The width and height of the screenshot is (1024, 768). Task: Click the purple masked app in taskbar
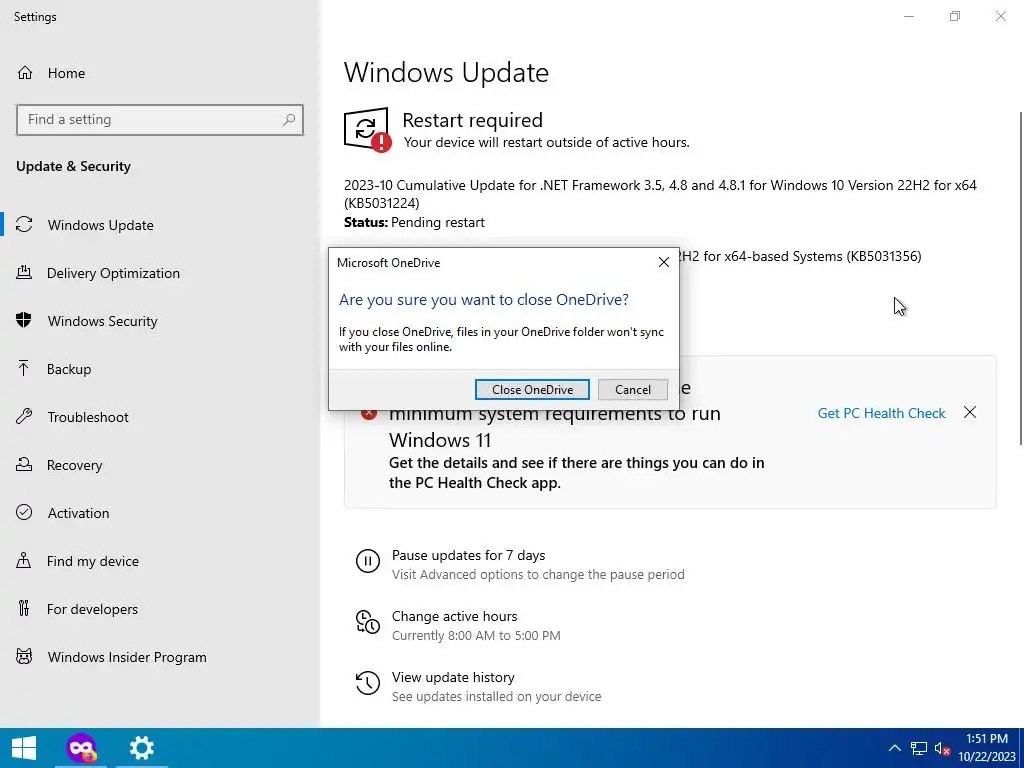[81, 748]
